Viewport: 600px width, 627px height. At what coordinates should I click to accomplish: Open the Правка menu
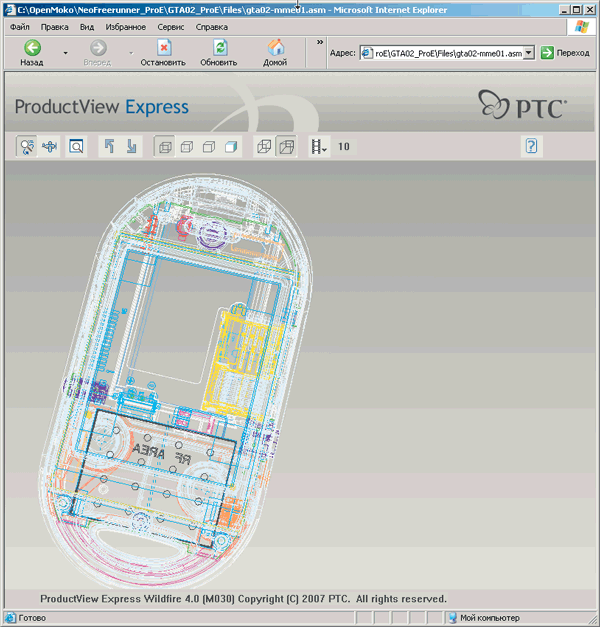click(x=55, y=27)
